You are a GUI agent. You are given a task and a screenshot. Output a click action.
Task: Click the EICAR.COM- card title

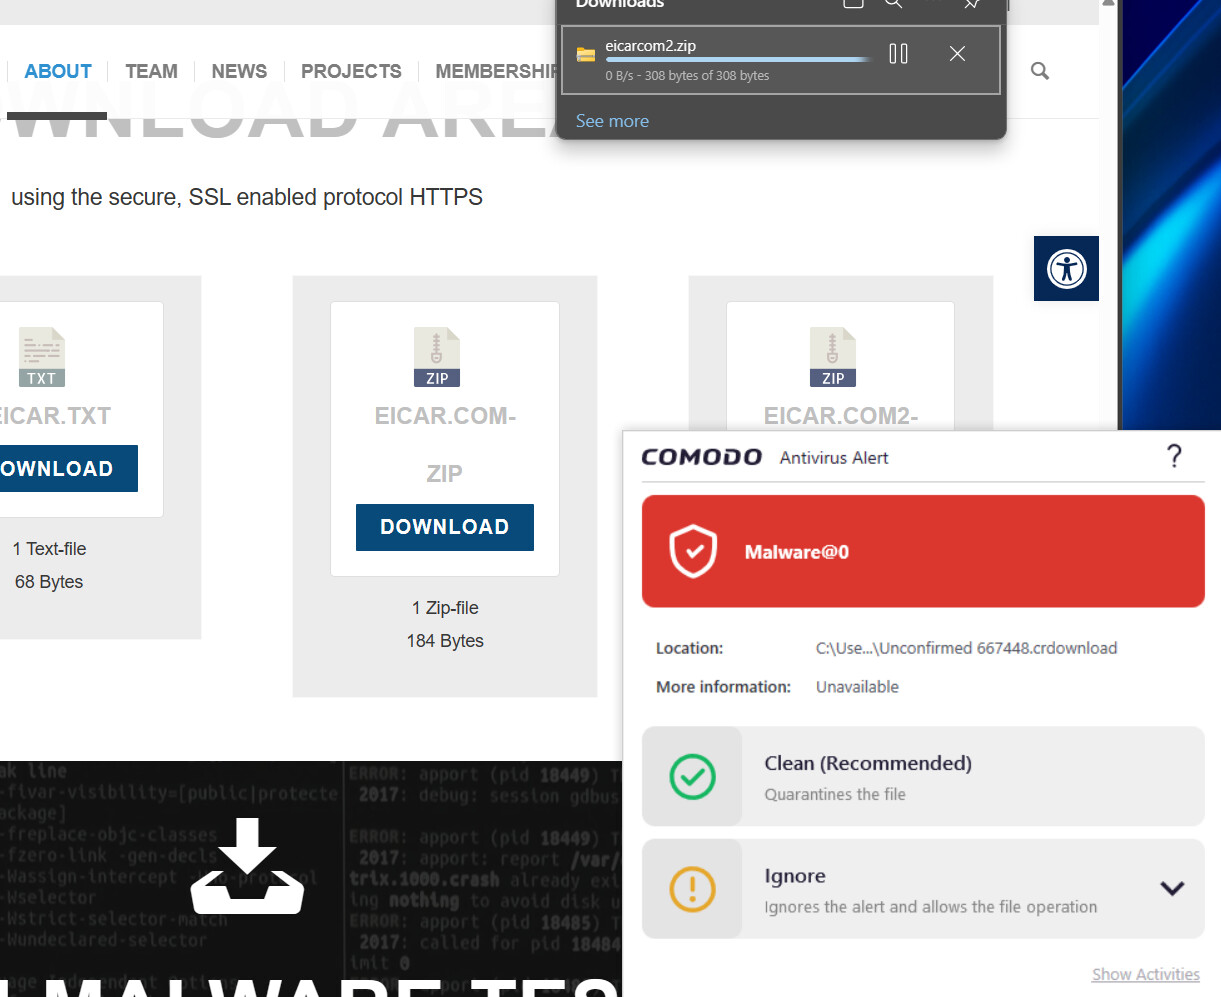(445, 416)
